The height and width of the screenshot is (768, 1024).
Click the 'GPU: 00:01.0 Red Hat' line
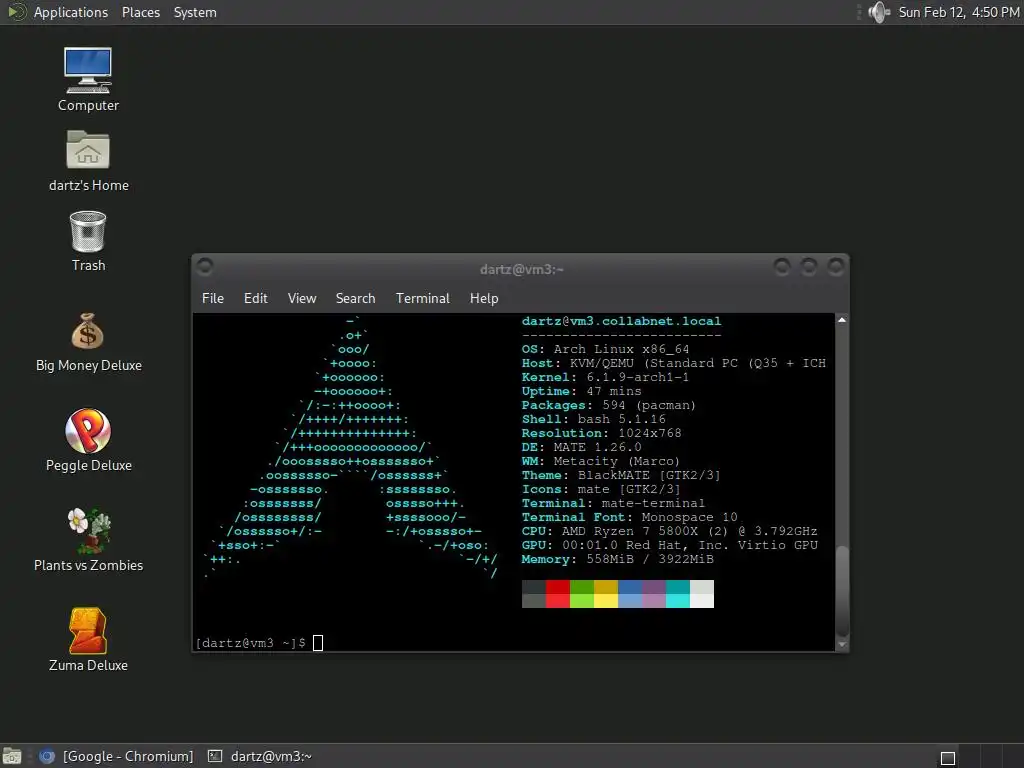point(669,545)
